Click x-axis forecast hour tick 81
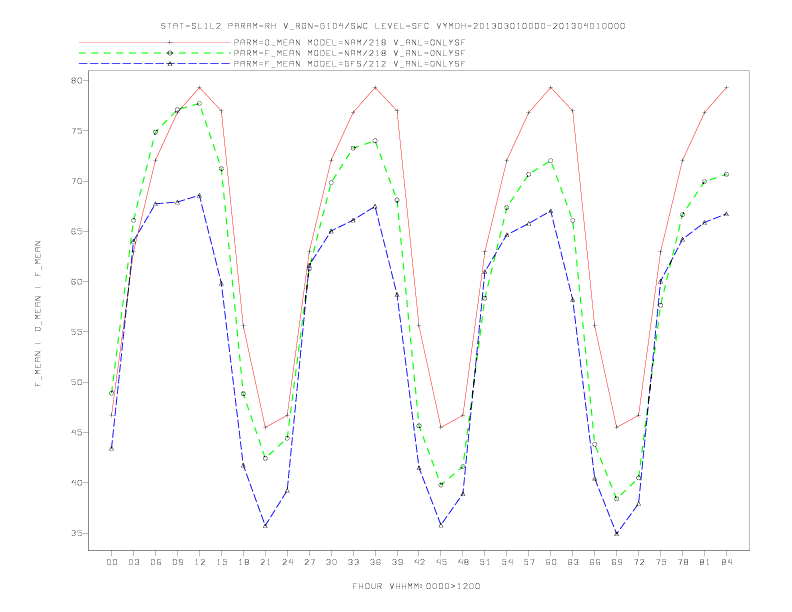The width and height of the screenshot is (792, 612). coord(705,562)
